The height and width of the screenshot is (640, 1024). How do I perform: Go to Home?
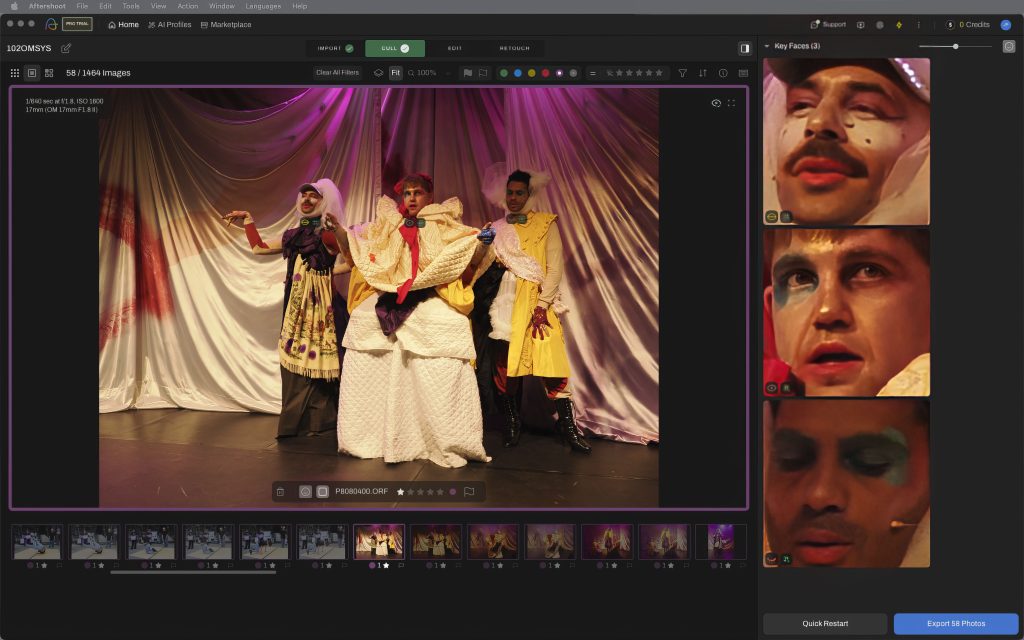coord(123,24)
